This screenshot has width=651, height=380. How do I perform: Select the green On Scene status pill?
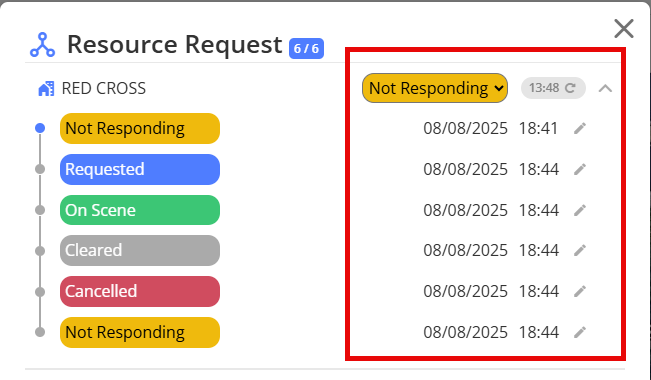pyautogui.click(x=140, y=210)
